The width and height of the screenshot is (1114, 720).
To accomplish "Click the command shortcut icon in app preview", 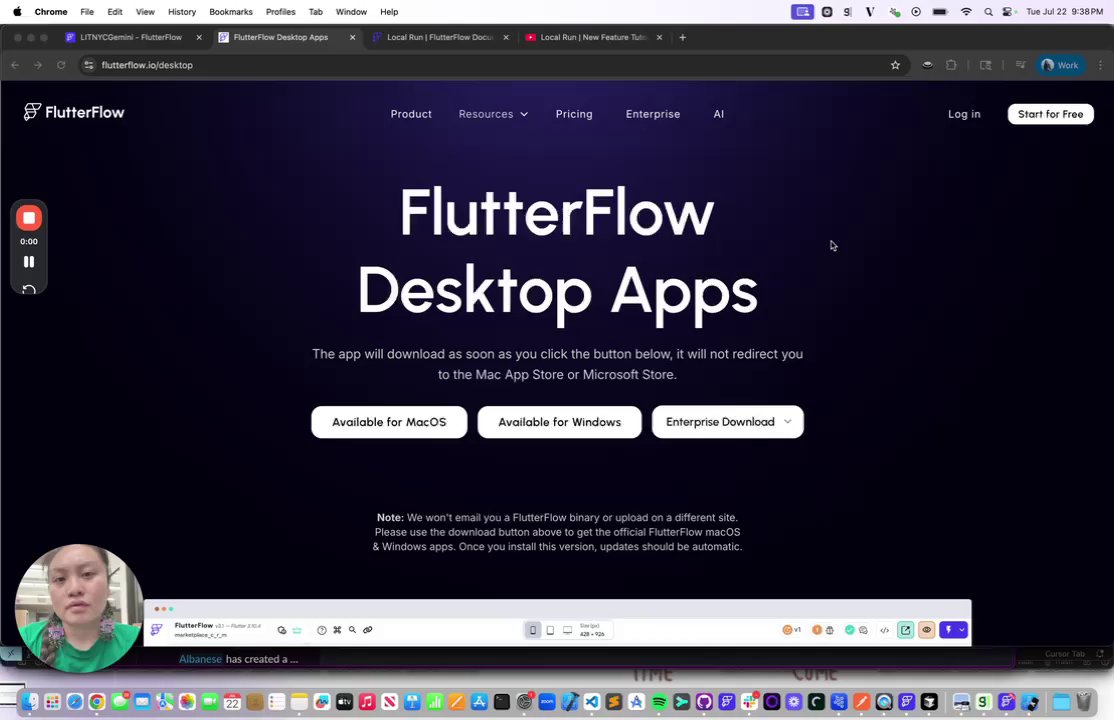I will [x=337, y=630].
